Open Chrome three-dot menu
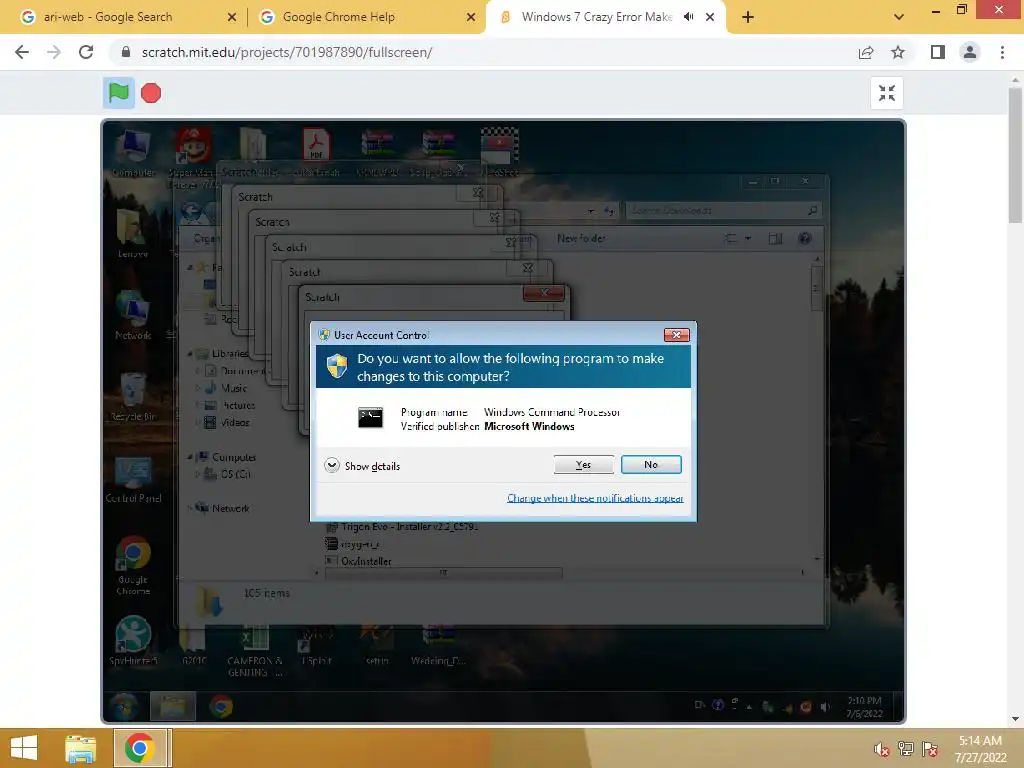 pos(1002,52)
